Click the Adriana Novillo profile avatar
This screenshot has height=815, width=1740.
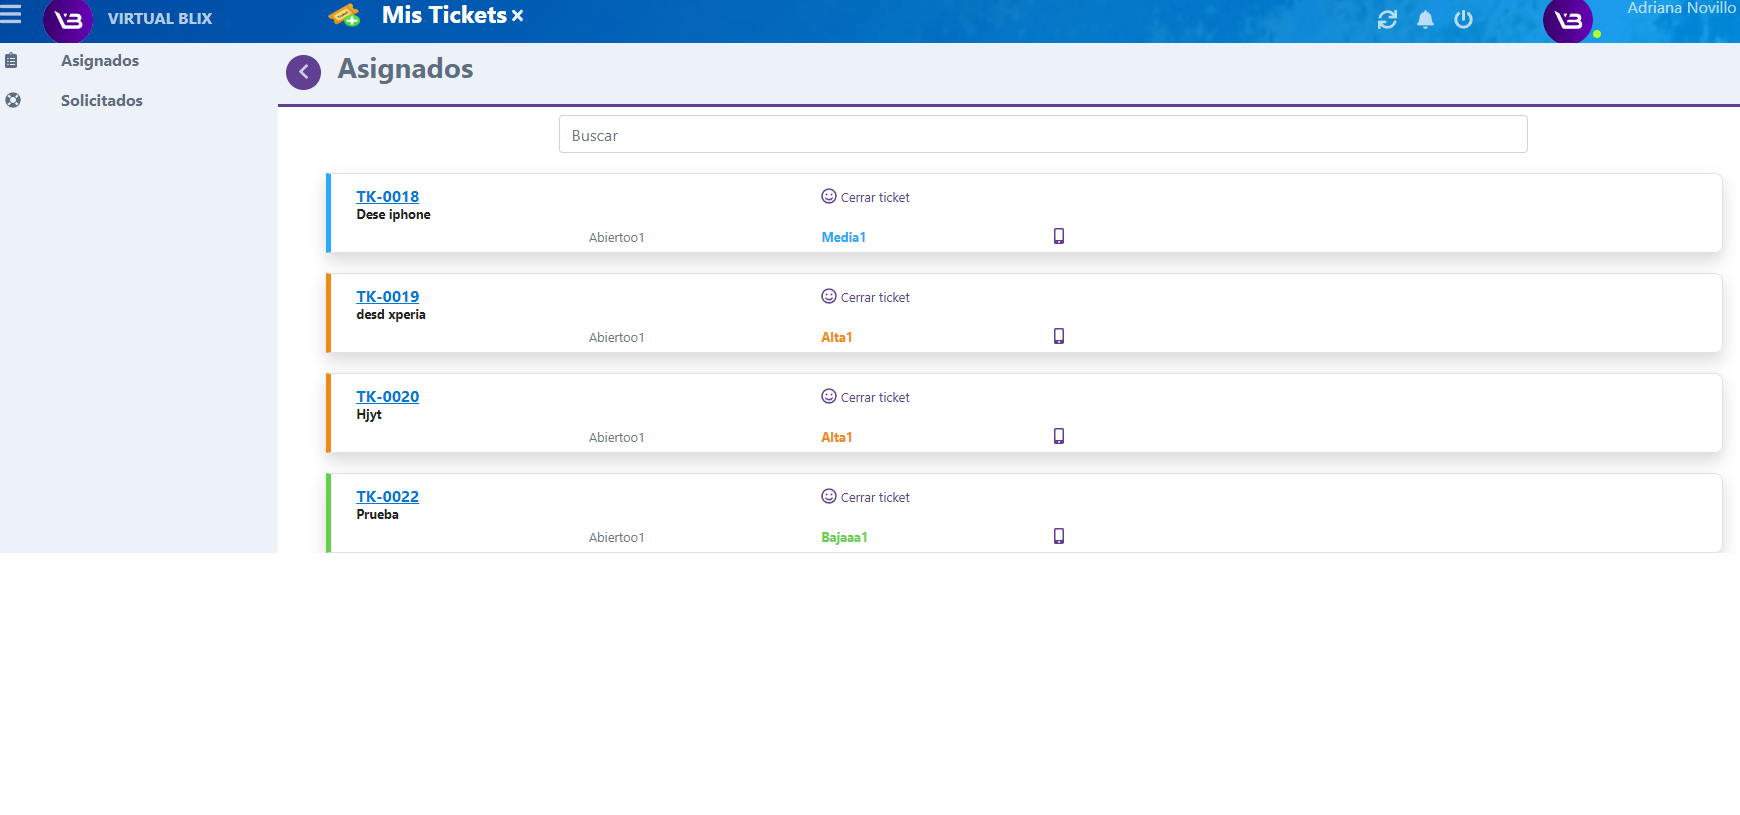click(1567, 21)
